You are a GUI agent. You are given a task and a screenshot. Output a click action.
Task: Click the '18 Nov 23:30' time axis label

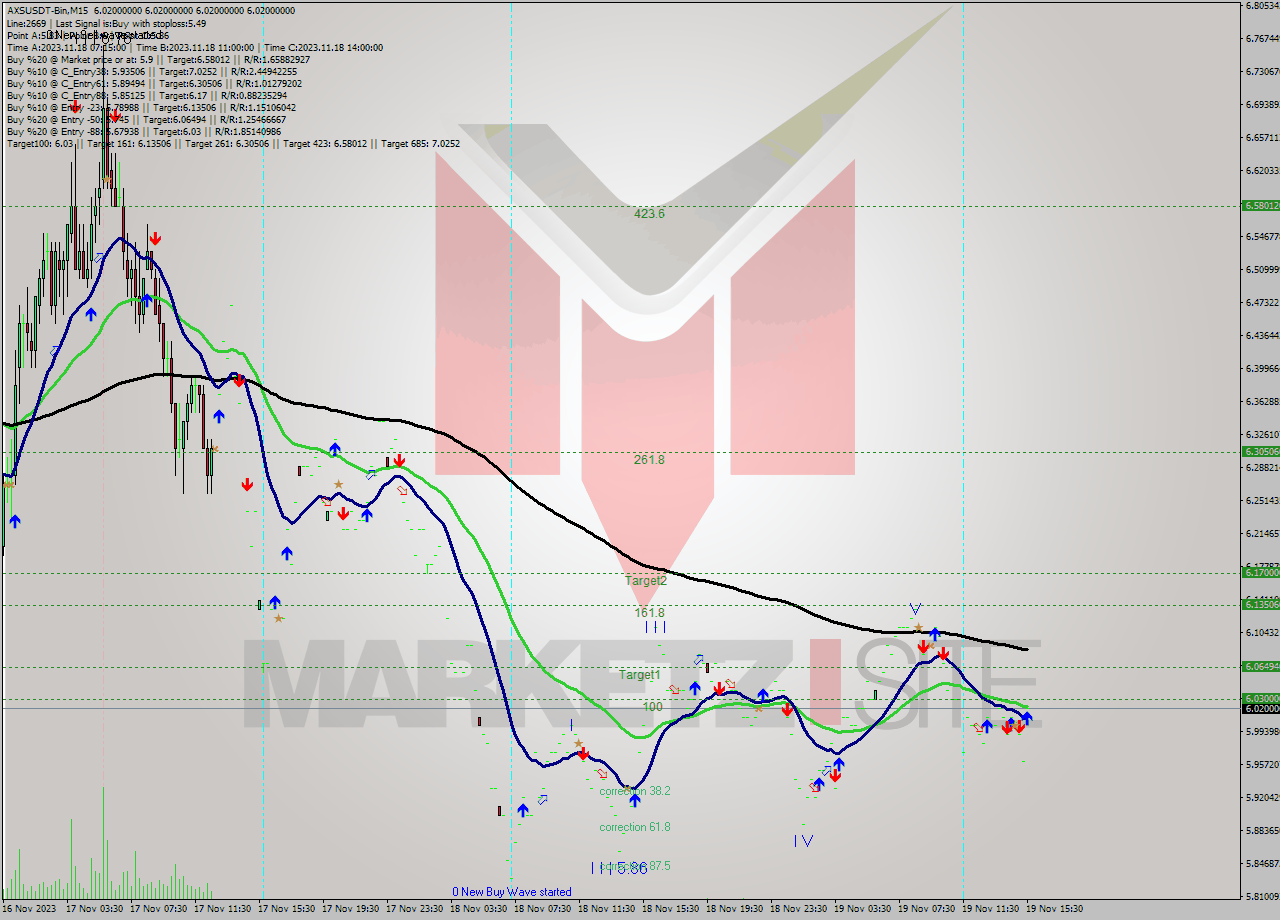point(798,909)
